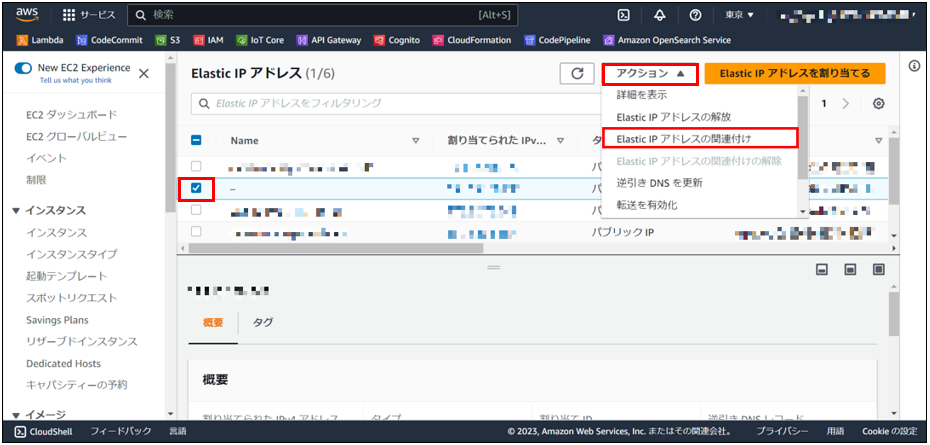The image size is (930, 445).
Task: Toggle New EC2 Experience switch
Action: [23, 68]
